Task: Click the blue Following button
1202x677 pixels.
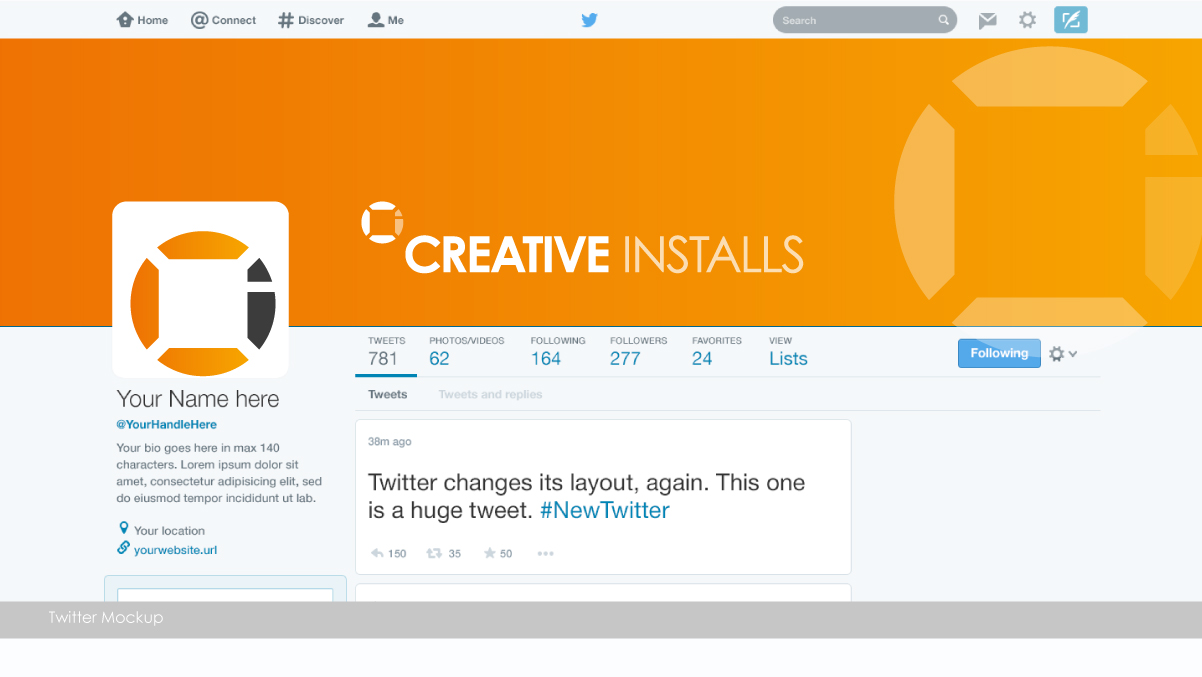Action: [999, 353]
